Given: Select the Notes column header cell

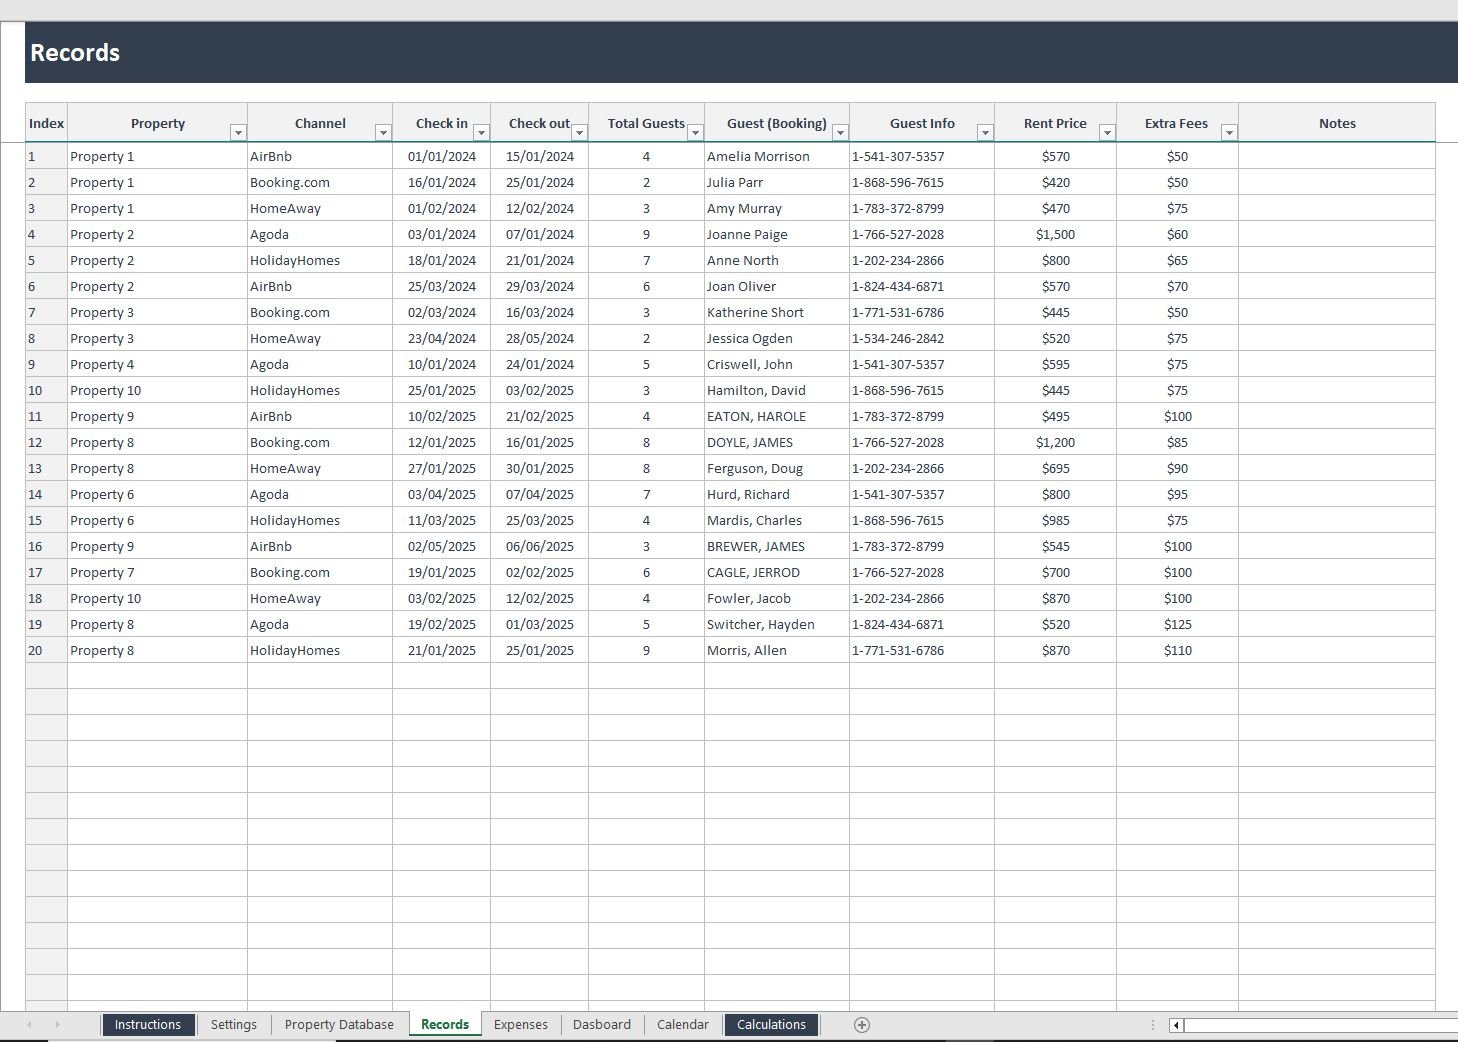Looking at the screenshot, I should (1337, 124).
